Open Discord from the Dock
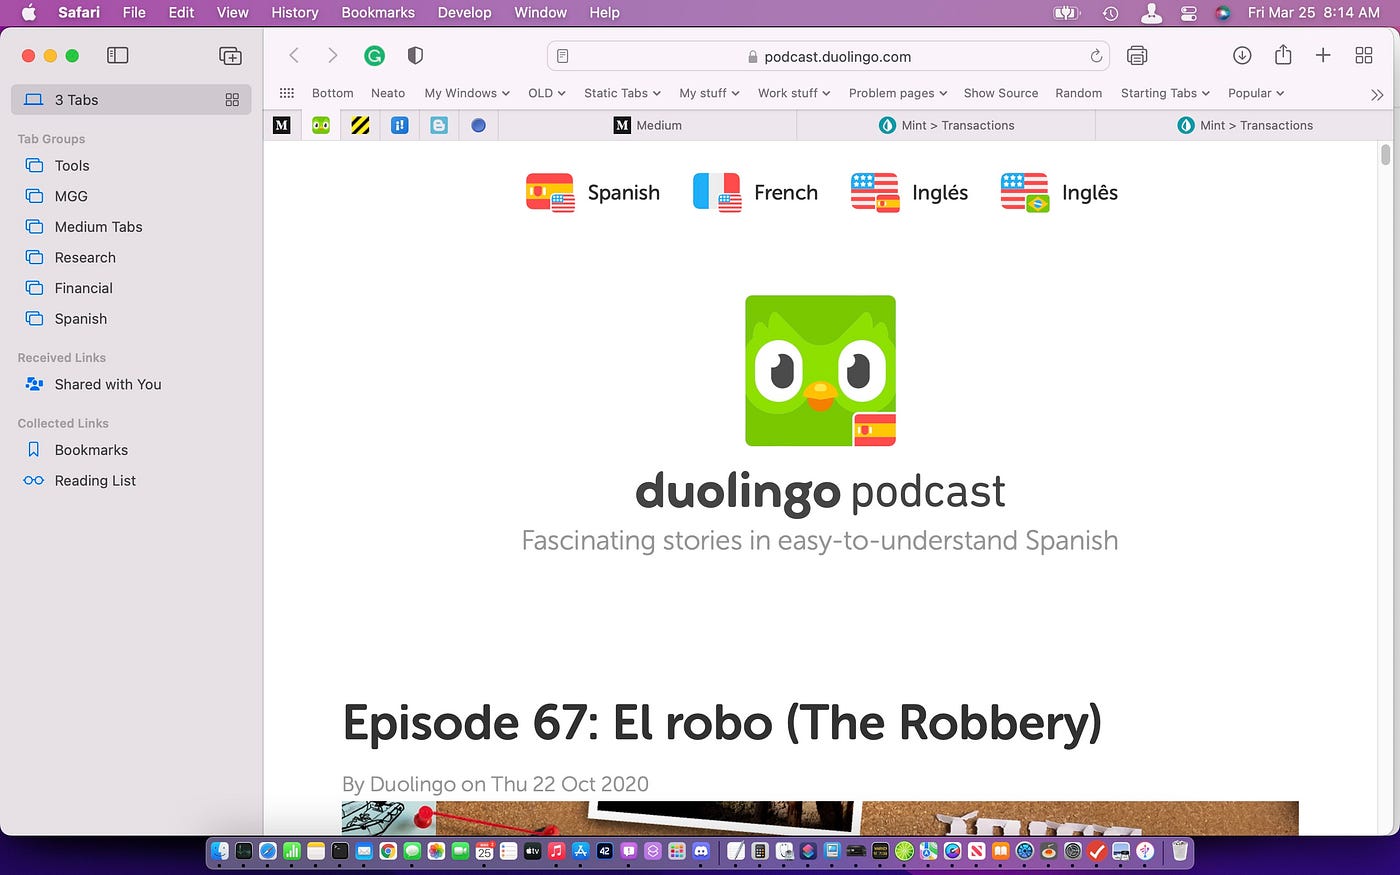The width and height of the screenshot is (1400, 875). coord(701,851)
